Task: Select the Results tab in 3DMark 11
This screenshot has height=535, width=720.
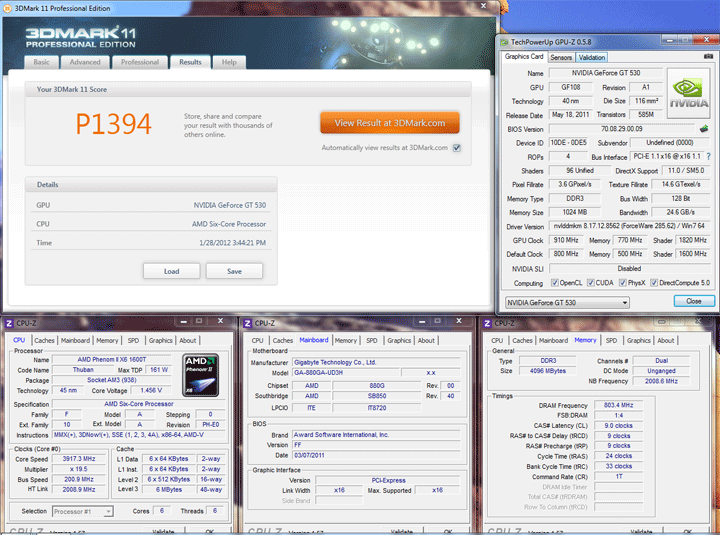Action: point(190,62)
